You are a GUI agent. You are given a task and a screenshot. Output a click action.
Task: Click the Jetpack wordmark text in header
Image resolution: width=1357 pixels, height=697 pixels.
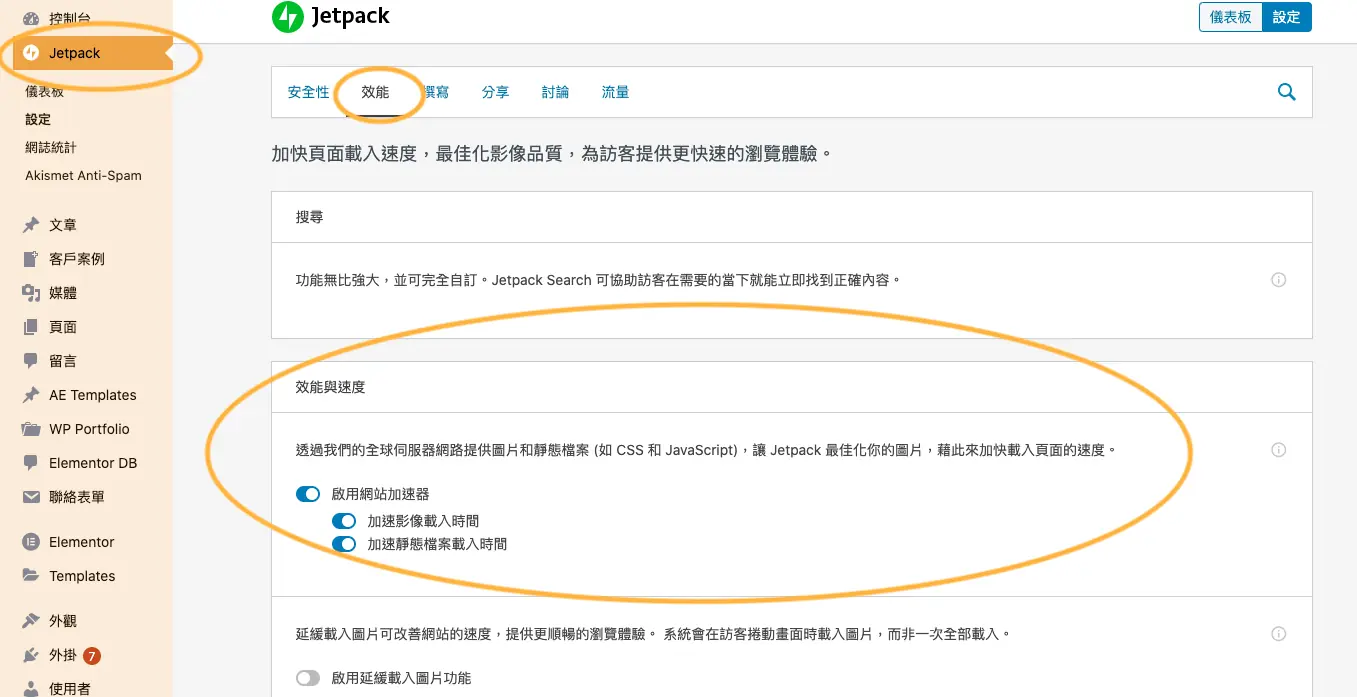point(350,16)
